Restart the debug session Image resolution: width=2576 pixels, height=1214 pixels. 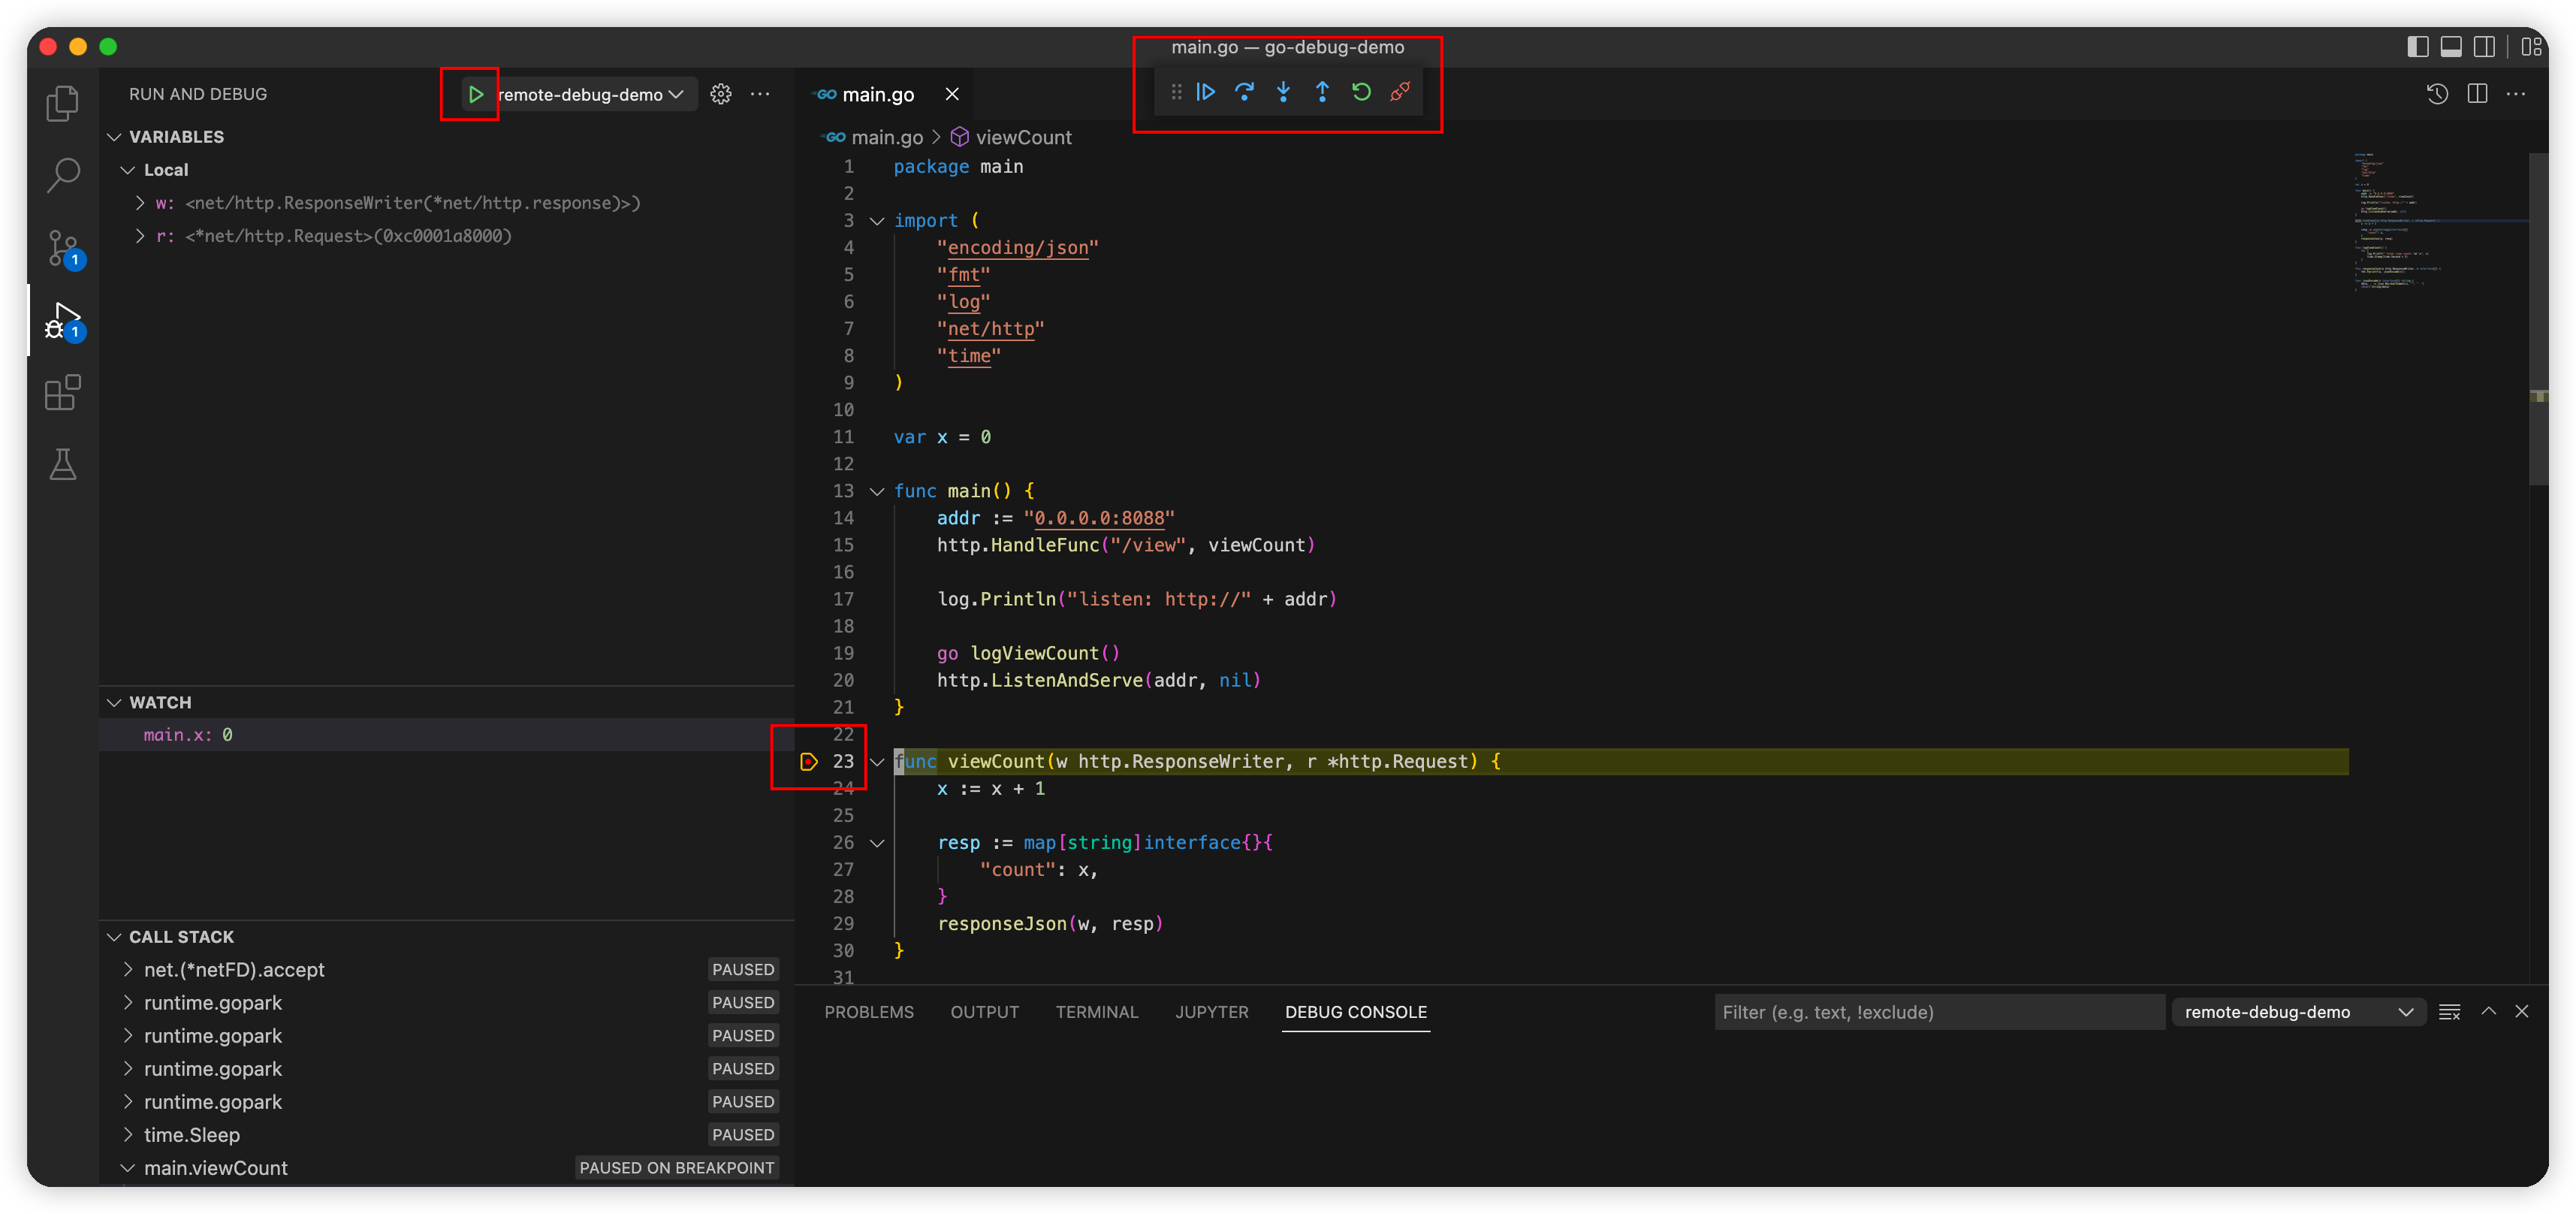[1361, 92]
